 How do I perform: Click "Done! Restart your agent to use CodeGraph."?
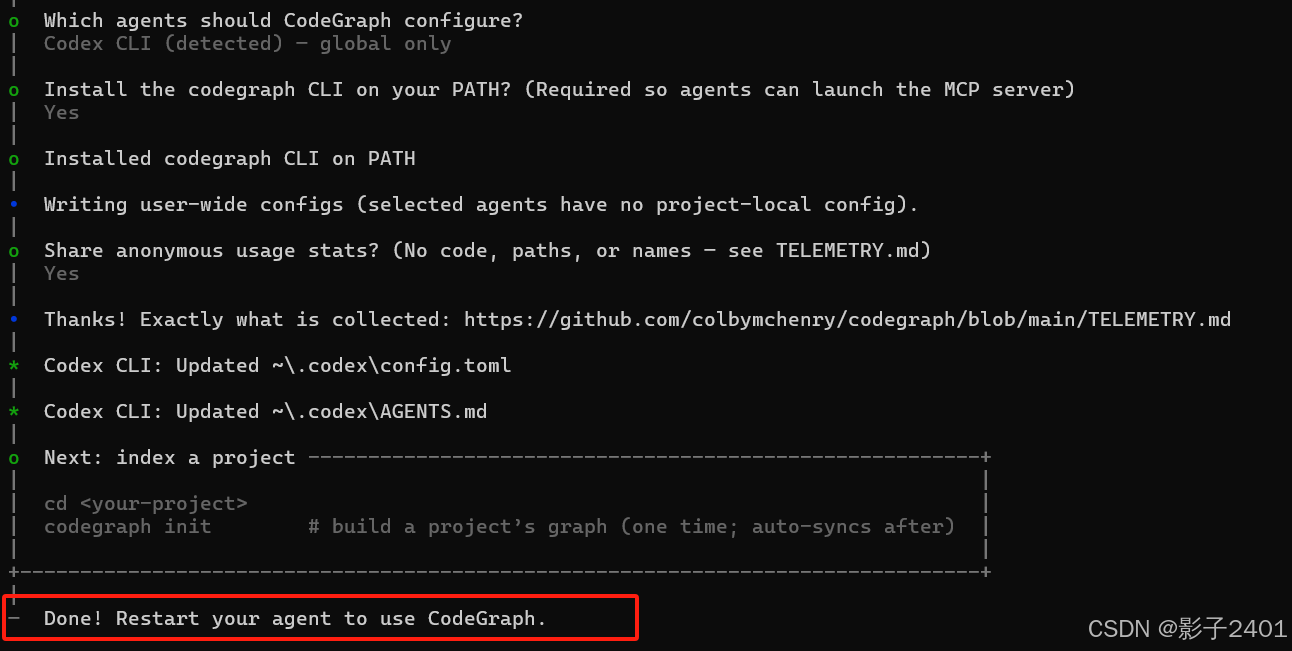click(x=295, y=618)
